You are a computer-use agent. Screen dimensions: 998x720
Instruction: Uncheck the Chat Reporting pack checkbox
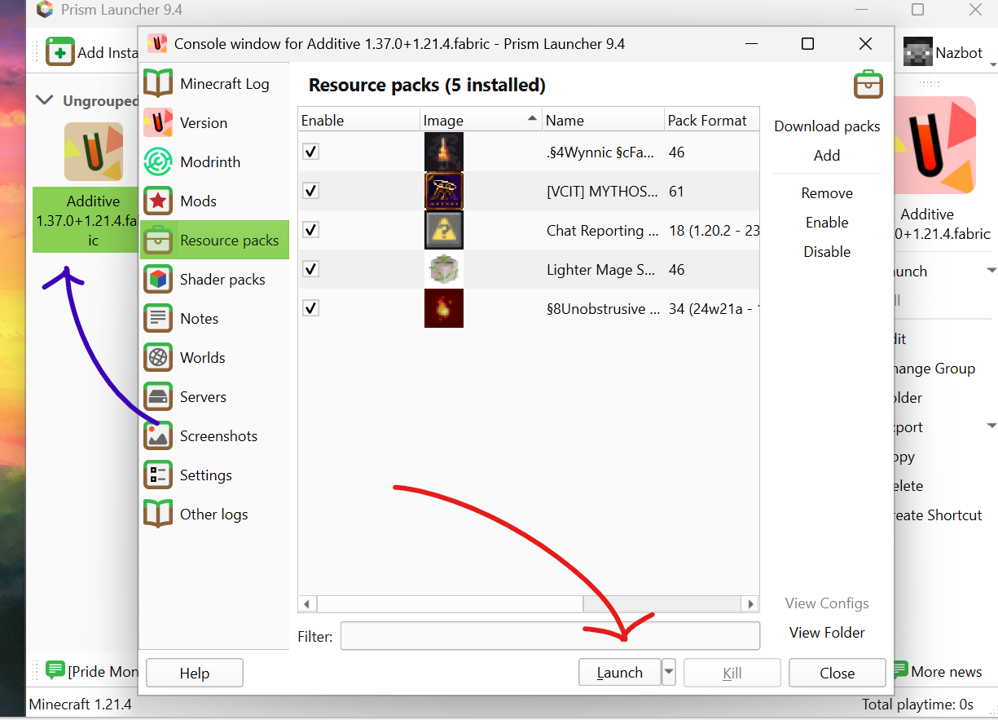pyautogui.click(x=311, y=230)
